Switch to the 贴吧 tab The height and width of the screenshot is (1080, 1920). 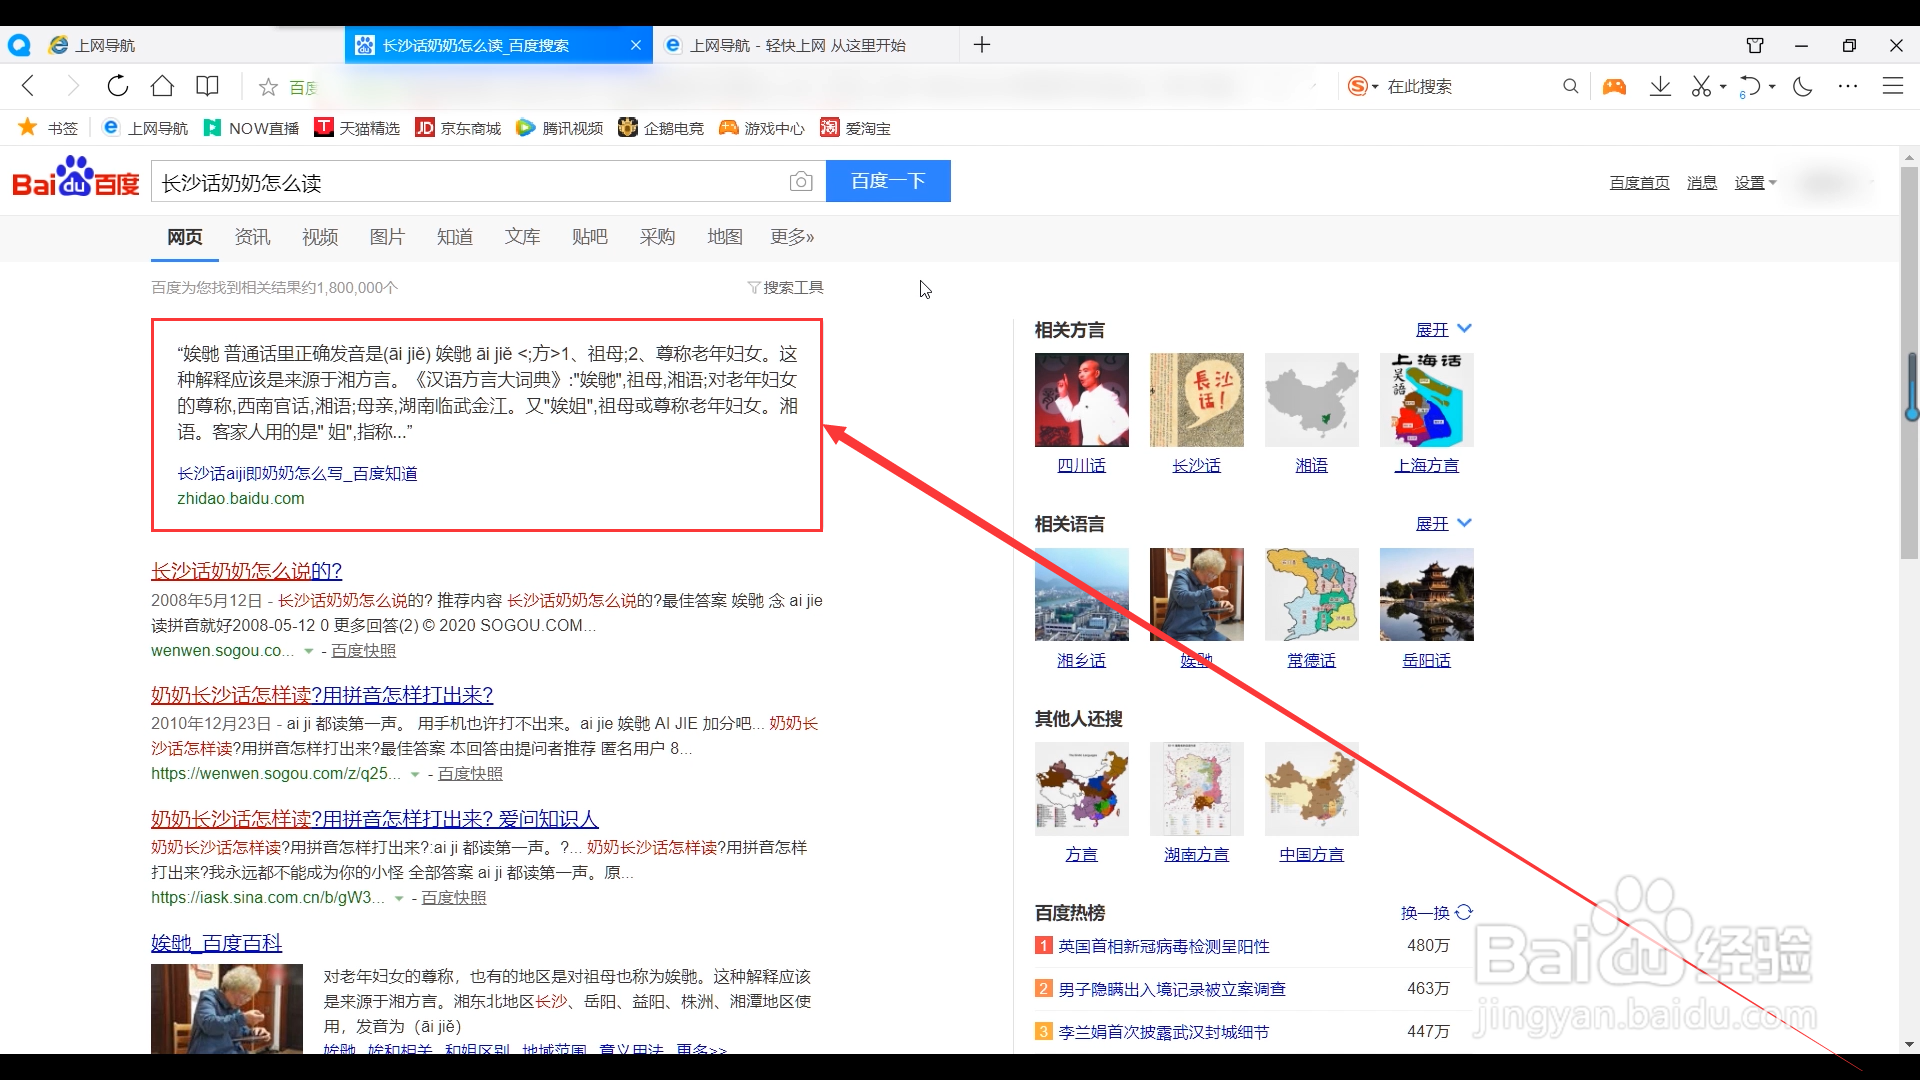pos(590,237)
